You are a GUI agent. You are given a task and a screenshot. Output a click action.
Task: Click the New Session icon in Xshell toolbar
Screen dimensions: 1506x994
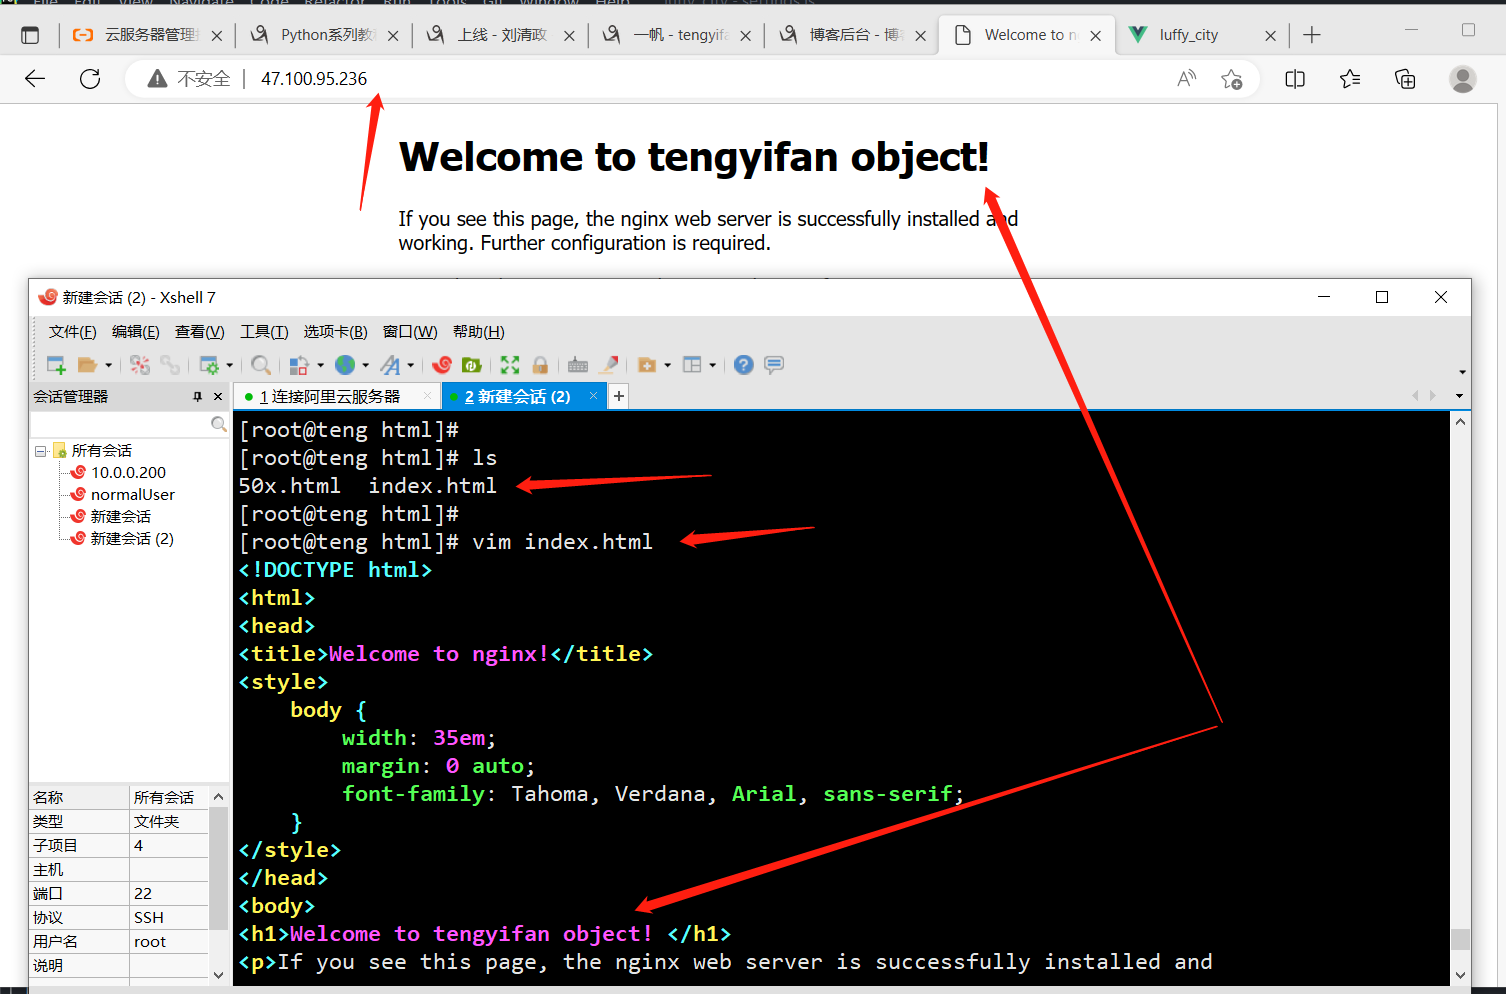(56, 365)
